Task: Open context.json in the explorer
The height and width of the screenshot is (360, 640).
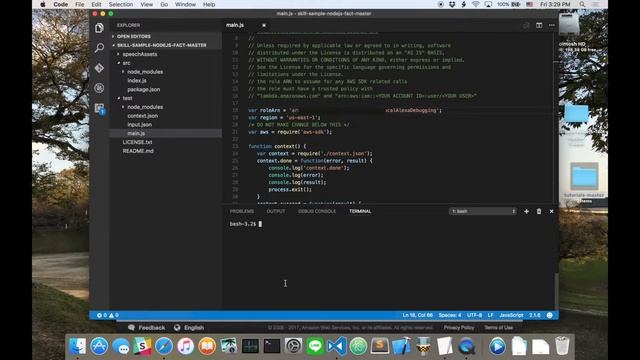Action: [x=142, y=116]
